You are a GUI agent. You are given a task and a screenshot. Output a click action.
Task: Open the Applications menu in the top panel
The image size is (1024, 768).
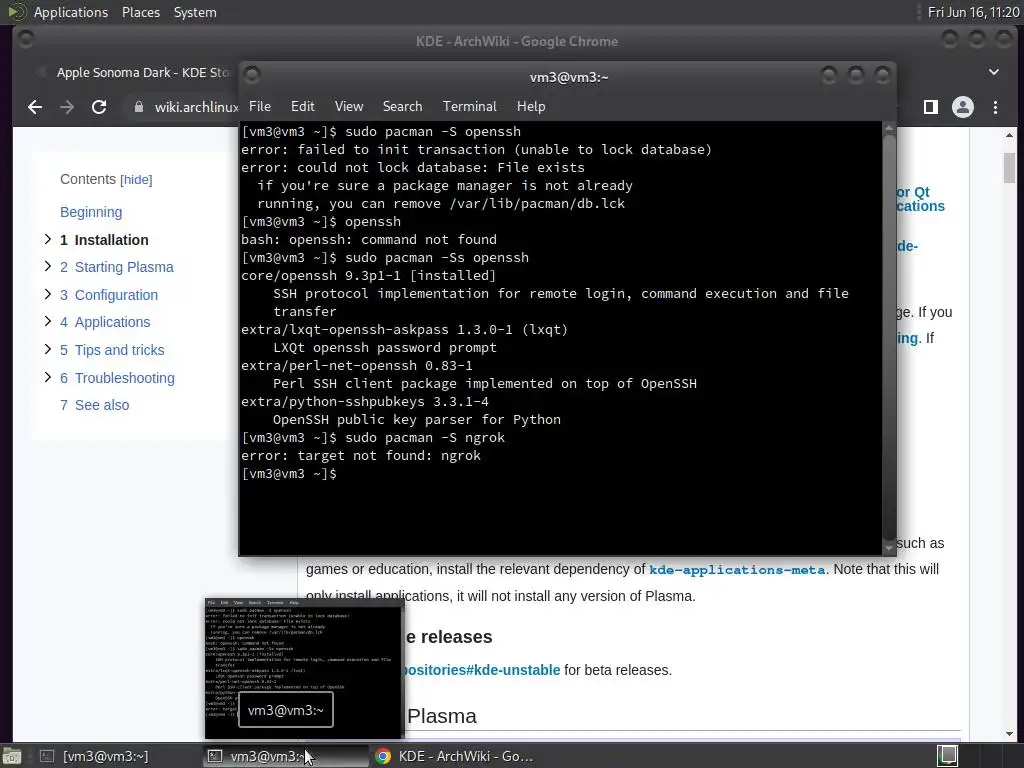71,12
